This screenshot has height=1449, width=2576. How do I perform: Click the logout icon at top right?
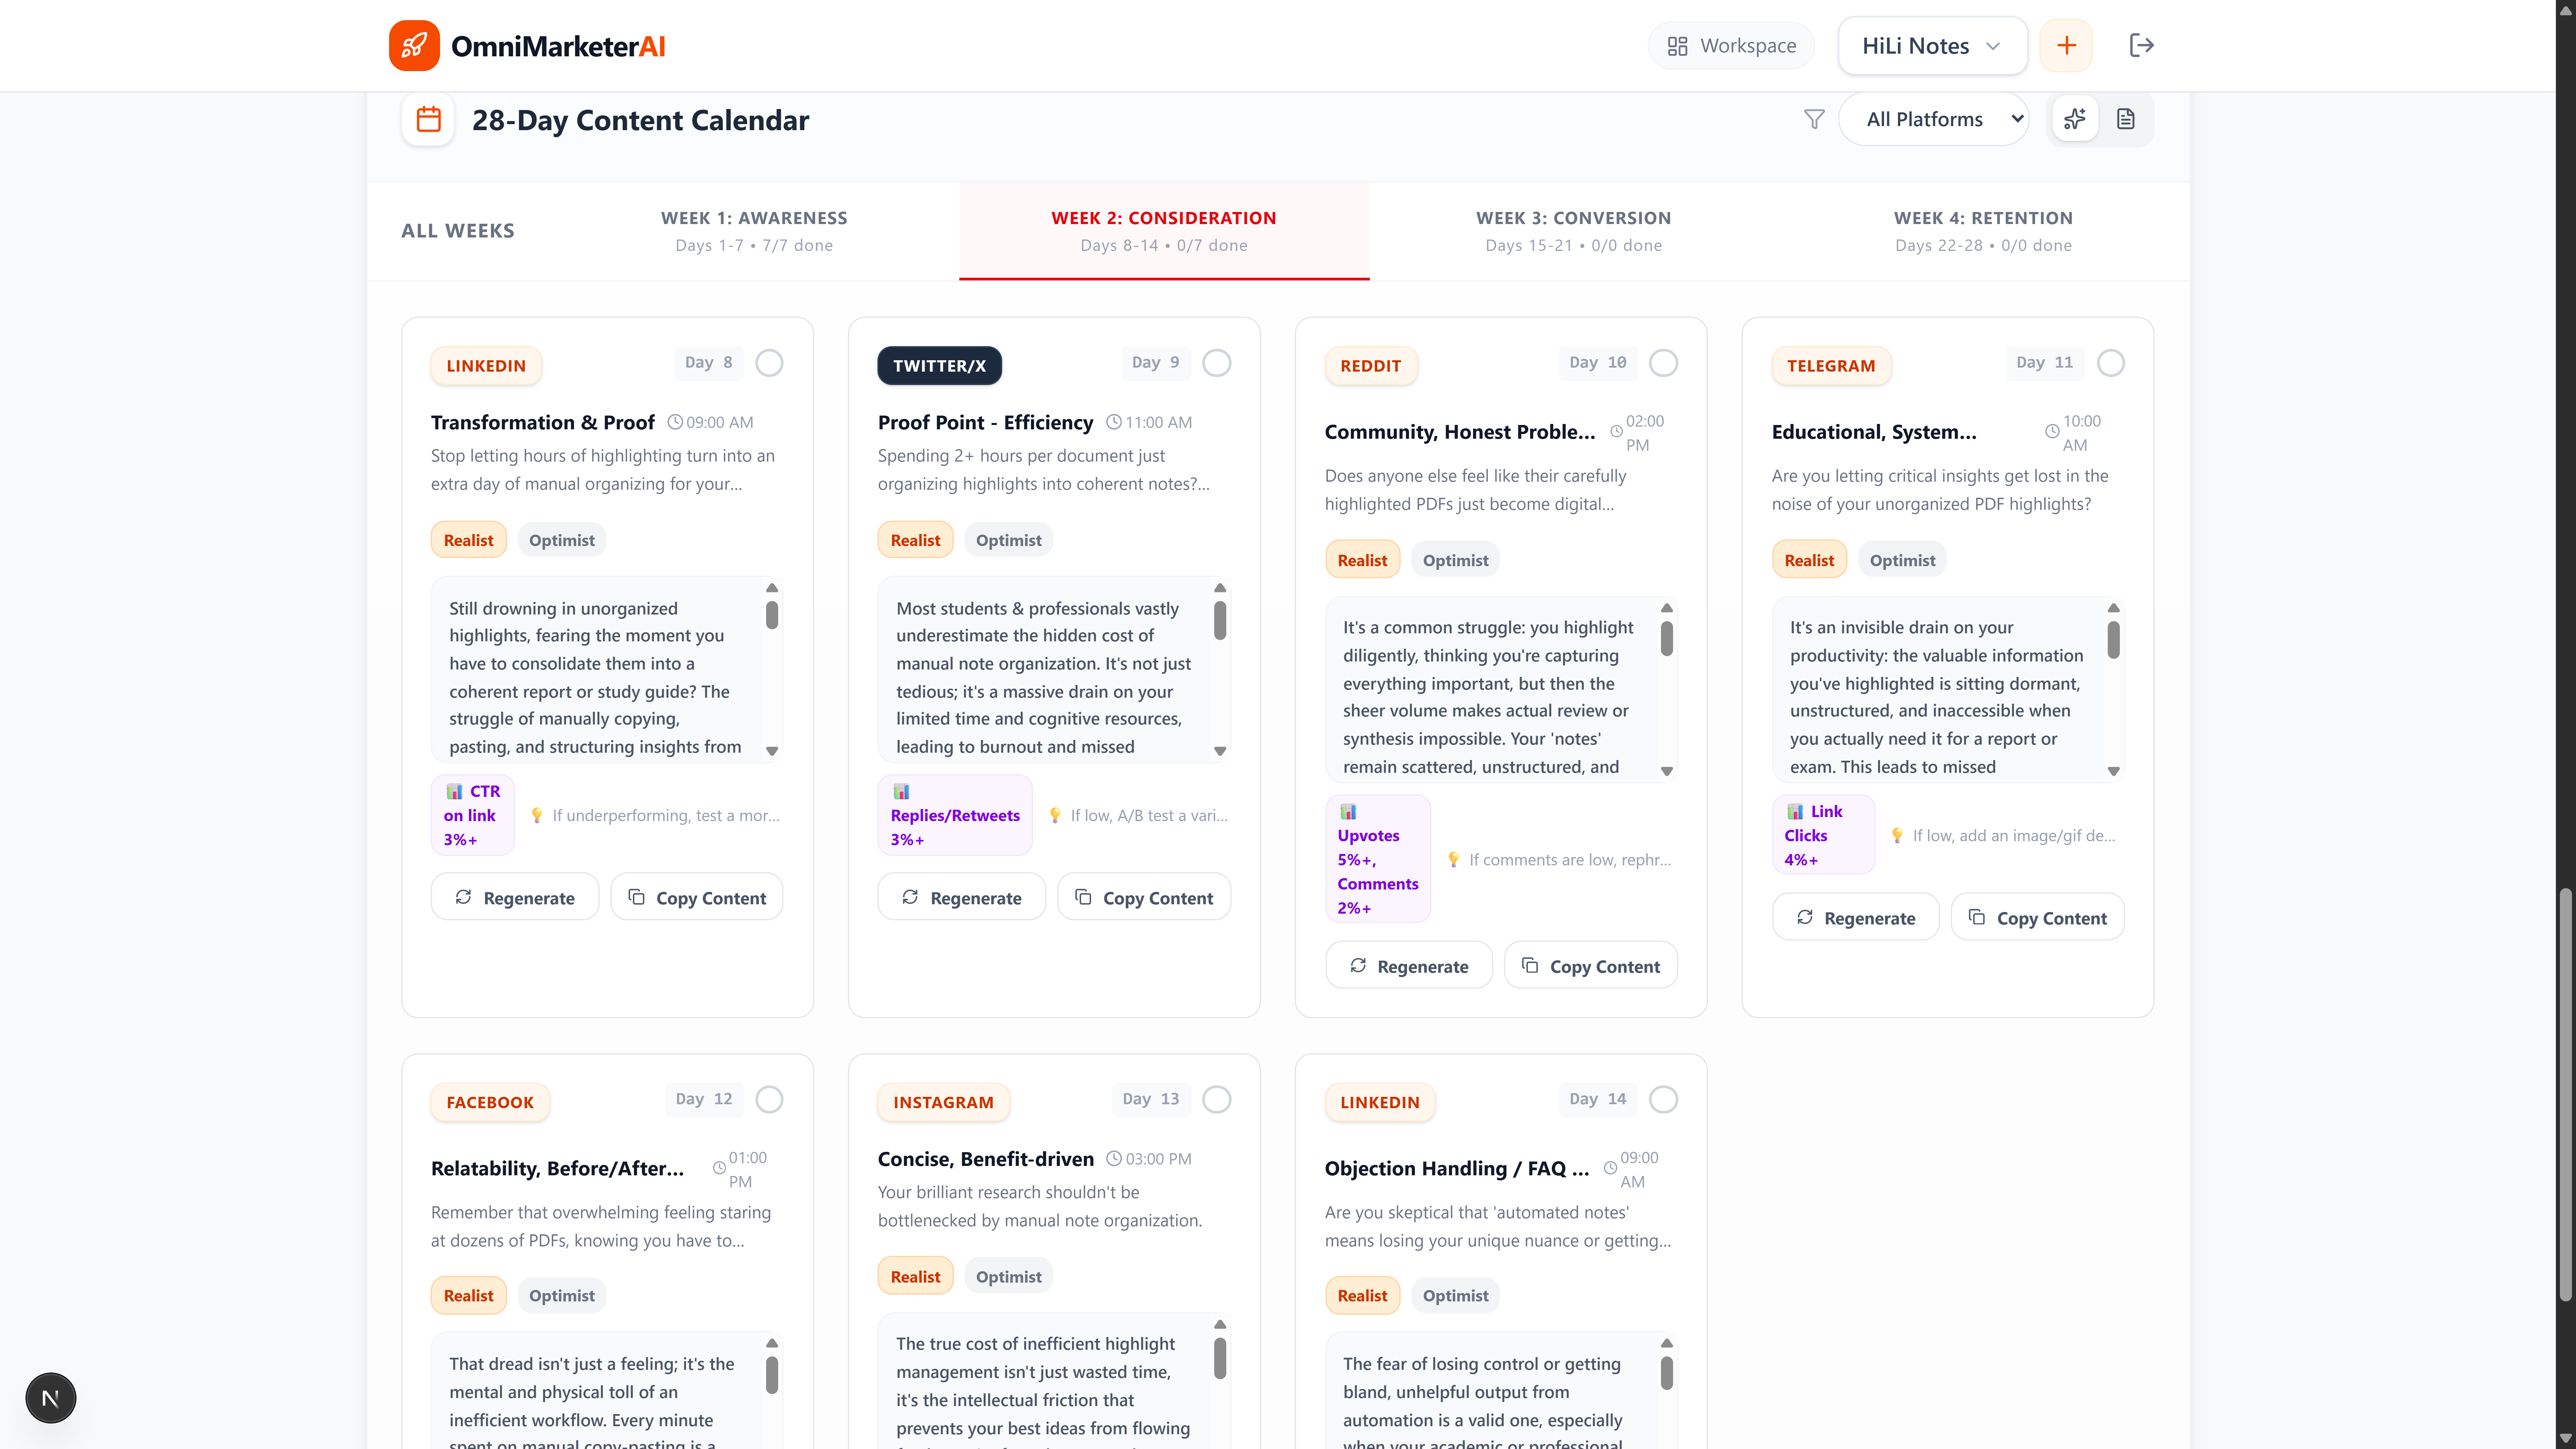click(2142, 45)
